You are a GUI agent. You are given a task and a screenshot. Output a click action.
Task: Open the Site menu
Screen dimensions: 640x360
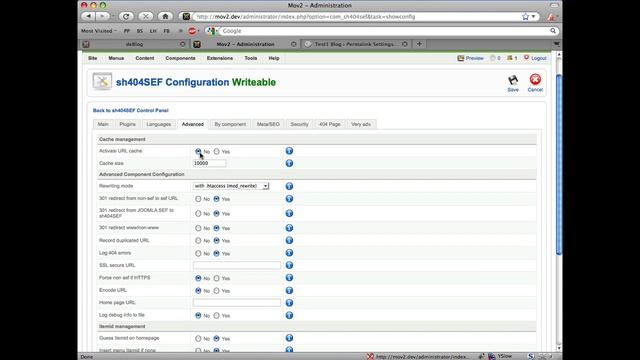tap(93, 58)
